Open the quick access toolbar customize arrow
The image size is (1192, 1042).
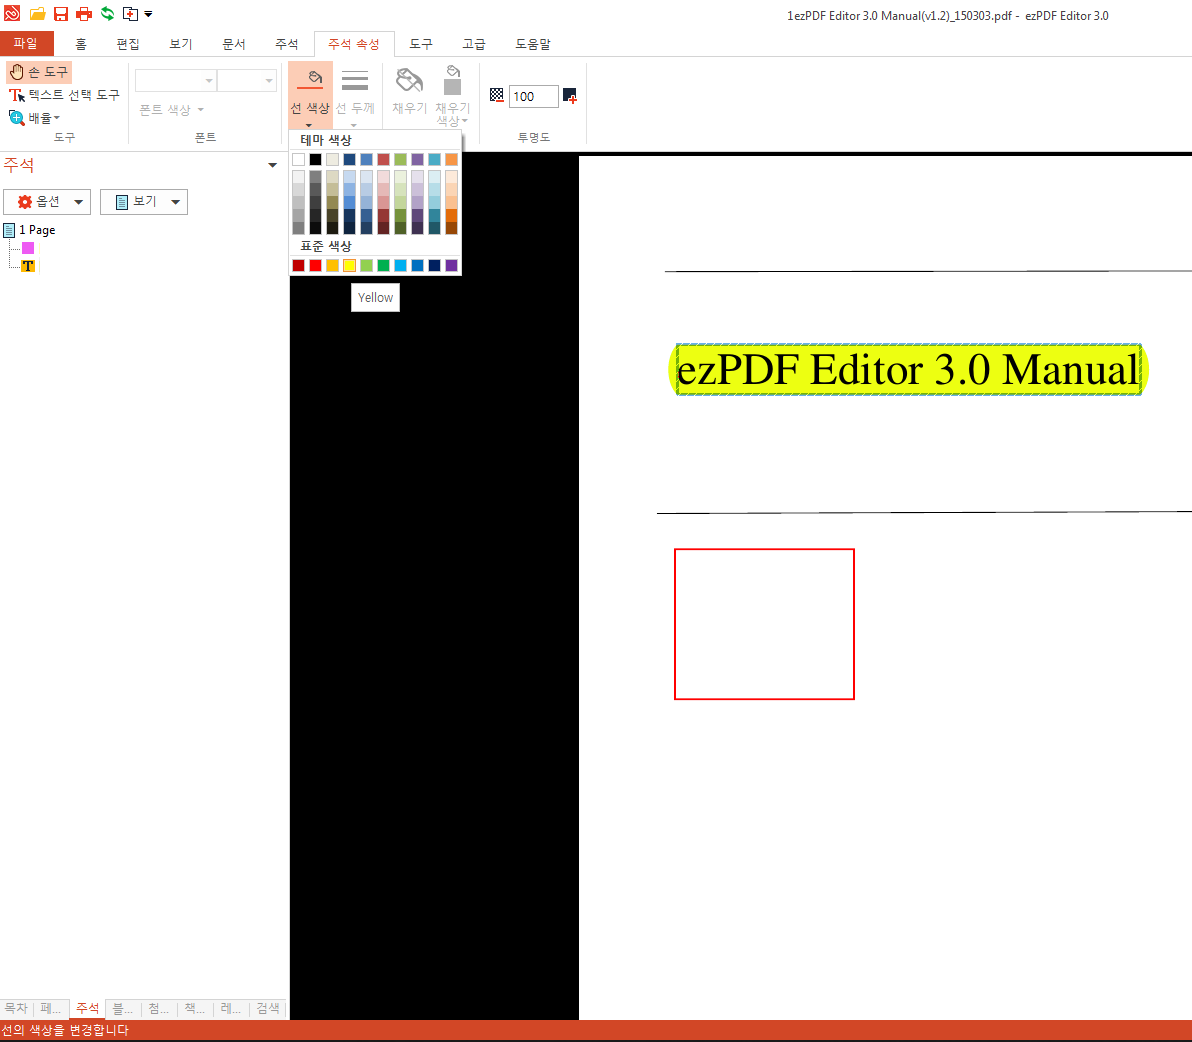click(148, 14)
